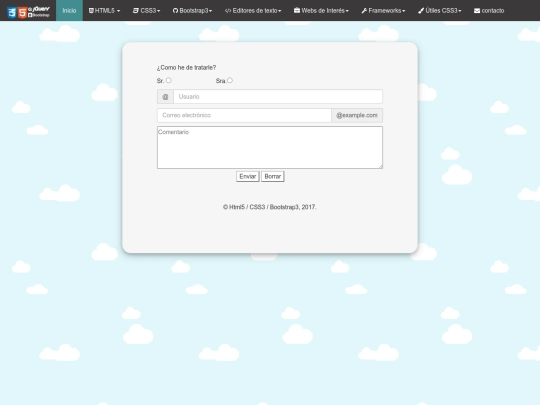This screenshot has height=405, width=540.
Task: Click the HTML5 shield icon in navbar
Action: pyautogui.click(x=91, y=11)
